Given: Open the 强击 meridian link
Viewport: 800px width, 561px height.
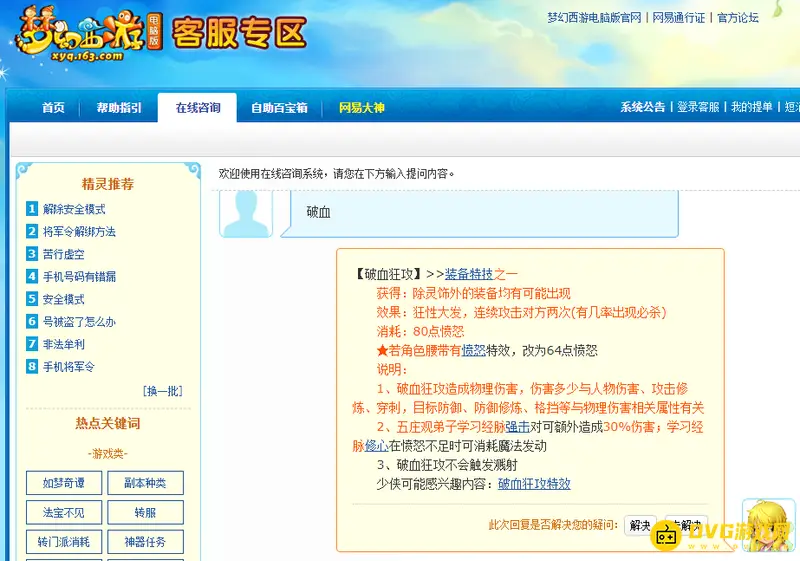Looking at the screenshot, I should pos(518,427).
